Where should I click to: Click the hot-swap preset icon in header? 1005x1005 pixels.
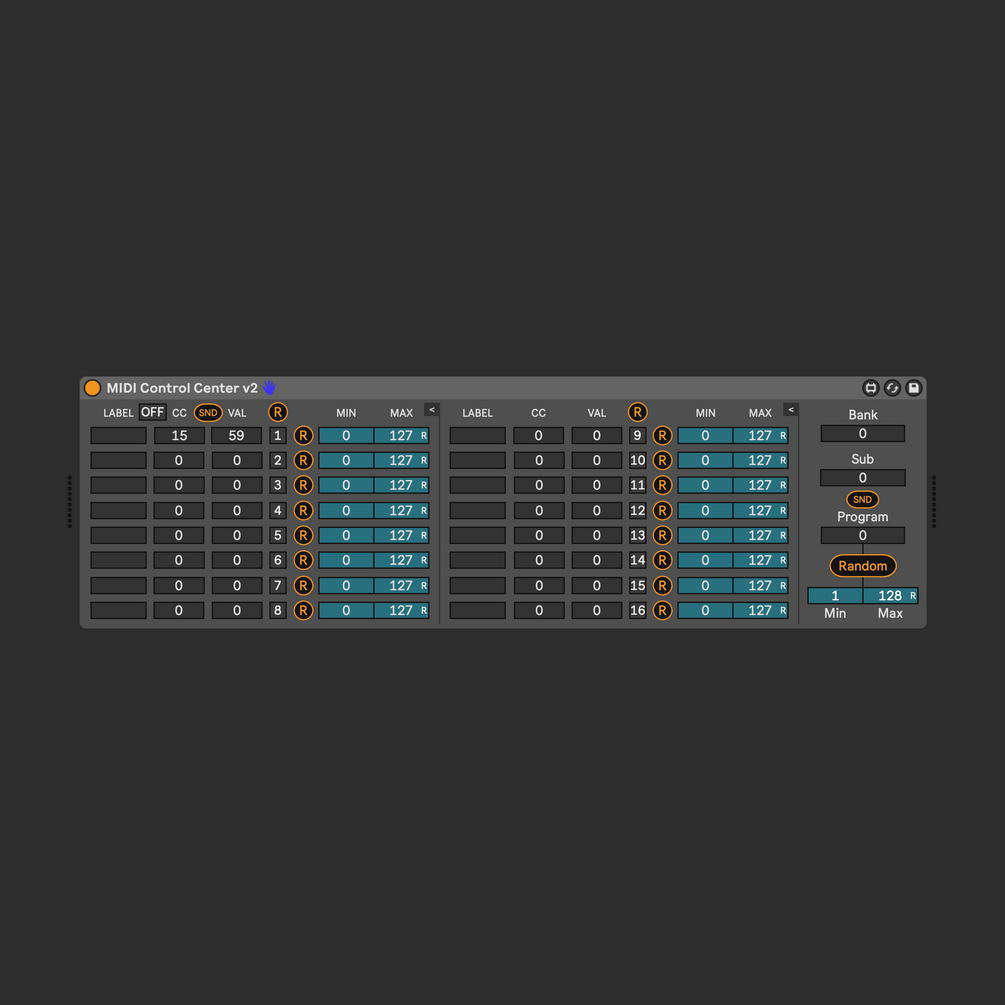point(870,388)
